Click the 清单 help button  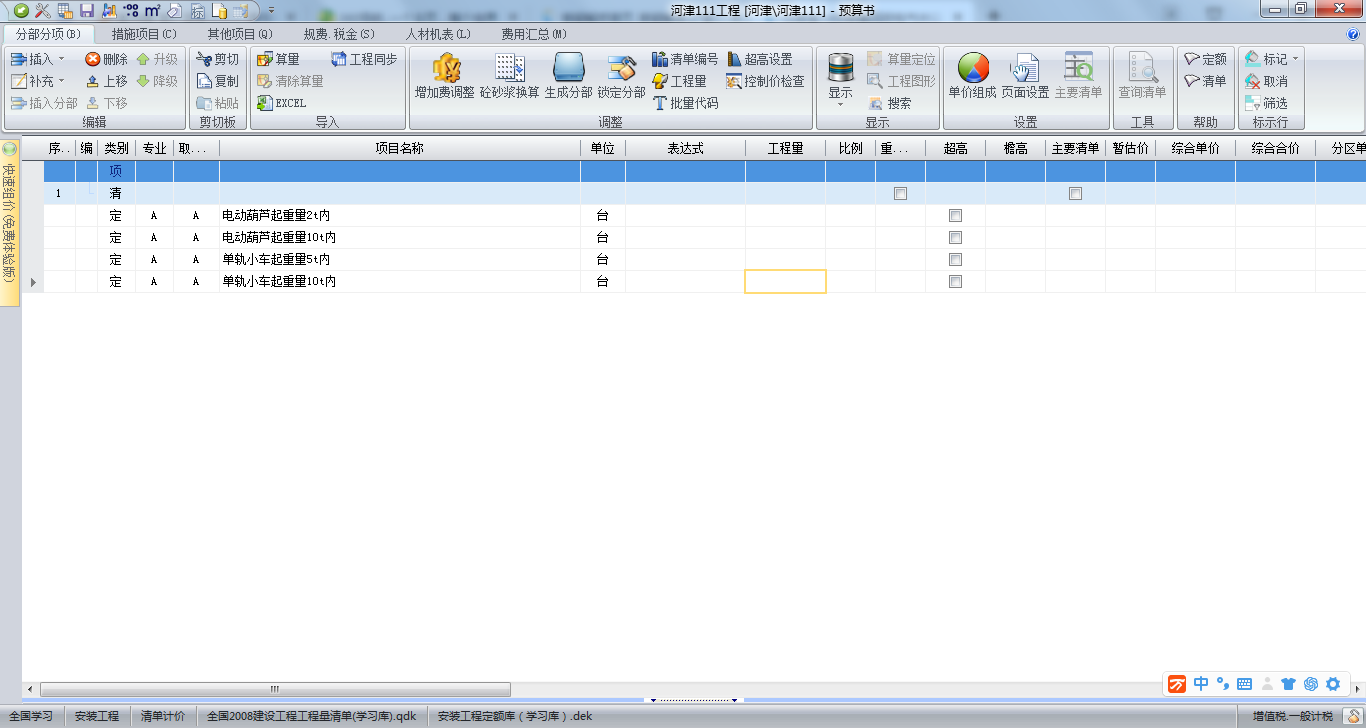click(x=1206, y=81)
